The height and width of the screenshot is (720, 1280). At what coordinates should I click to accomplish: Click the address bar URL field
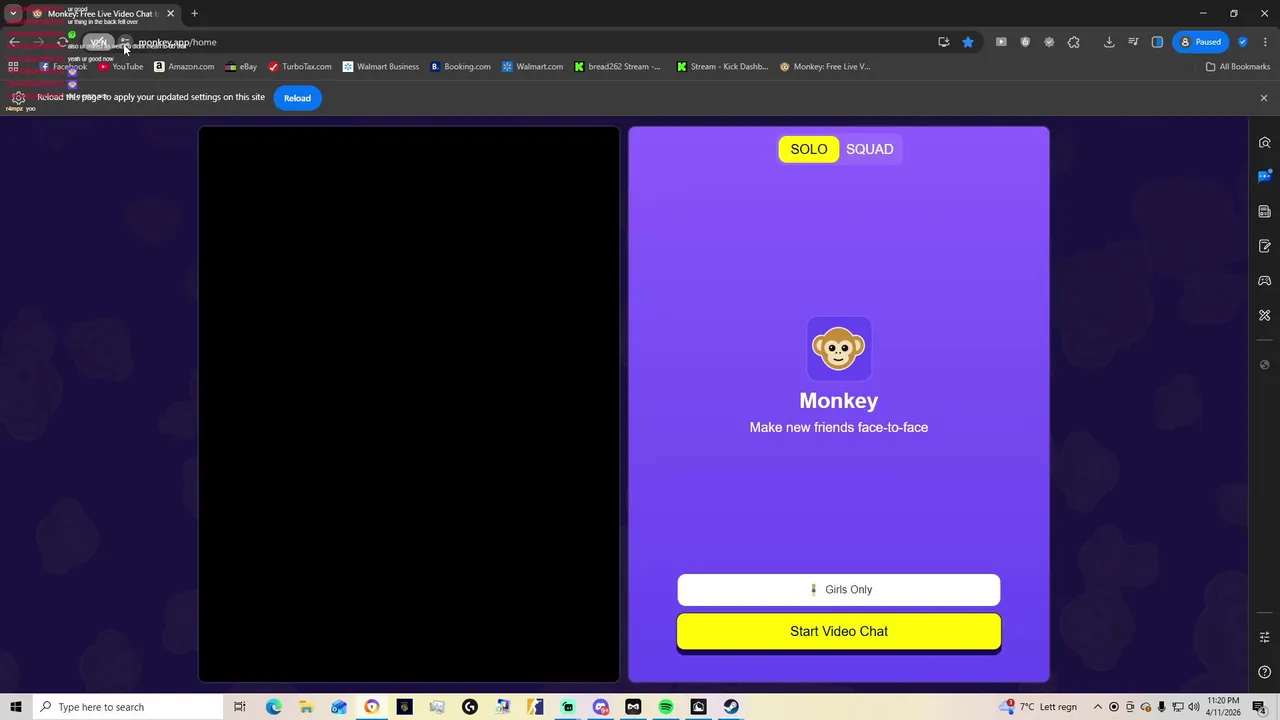530,42
